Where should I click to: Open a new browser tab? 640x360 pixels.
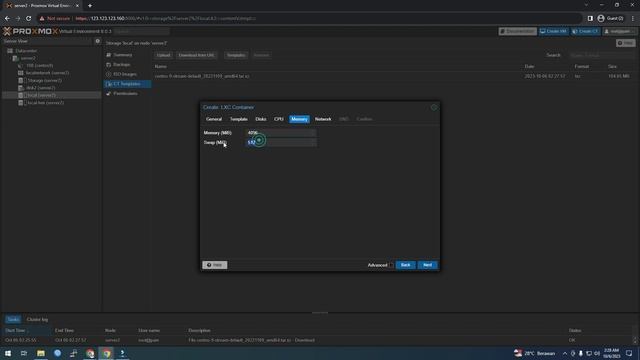click(90, 6)
